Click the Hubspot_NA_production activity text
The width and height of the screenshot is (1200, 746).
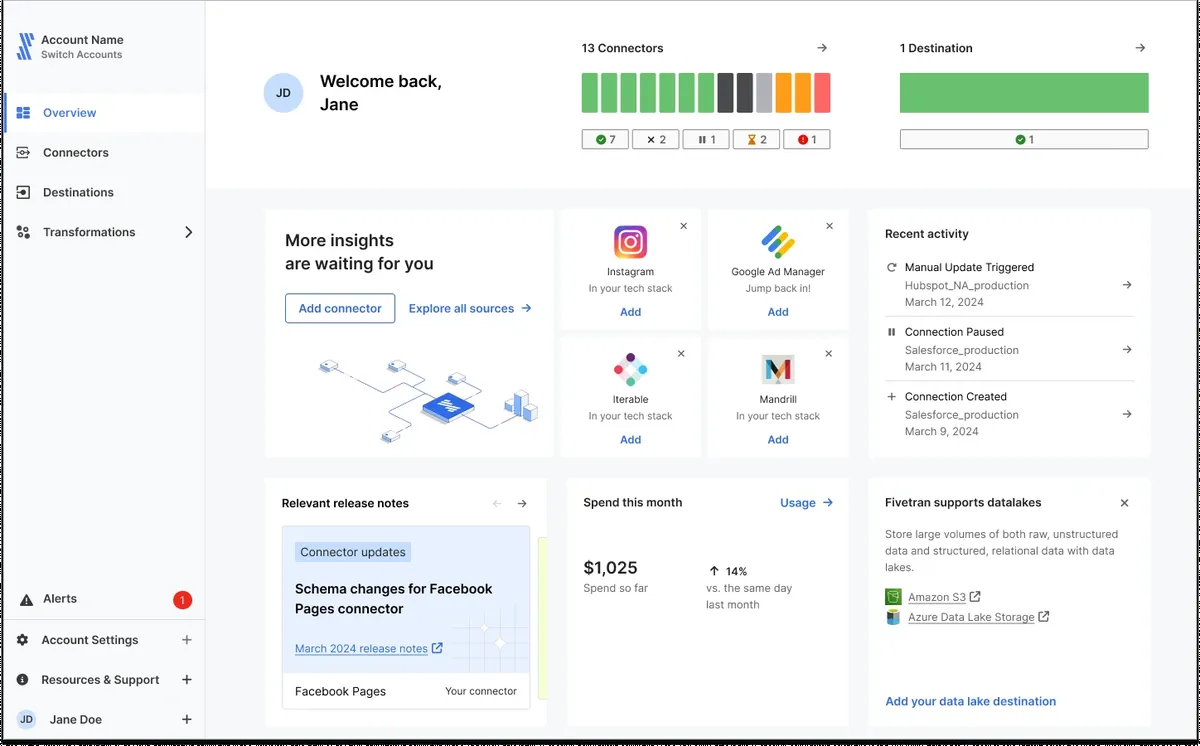967,286
